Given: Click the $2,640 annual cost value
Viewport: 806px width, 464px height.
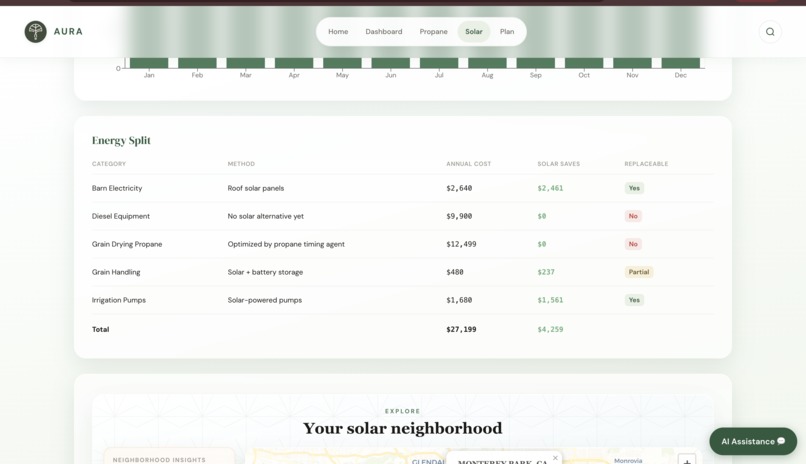Looking at the screenshot, I should [459, 188].
